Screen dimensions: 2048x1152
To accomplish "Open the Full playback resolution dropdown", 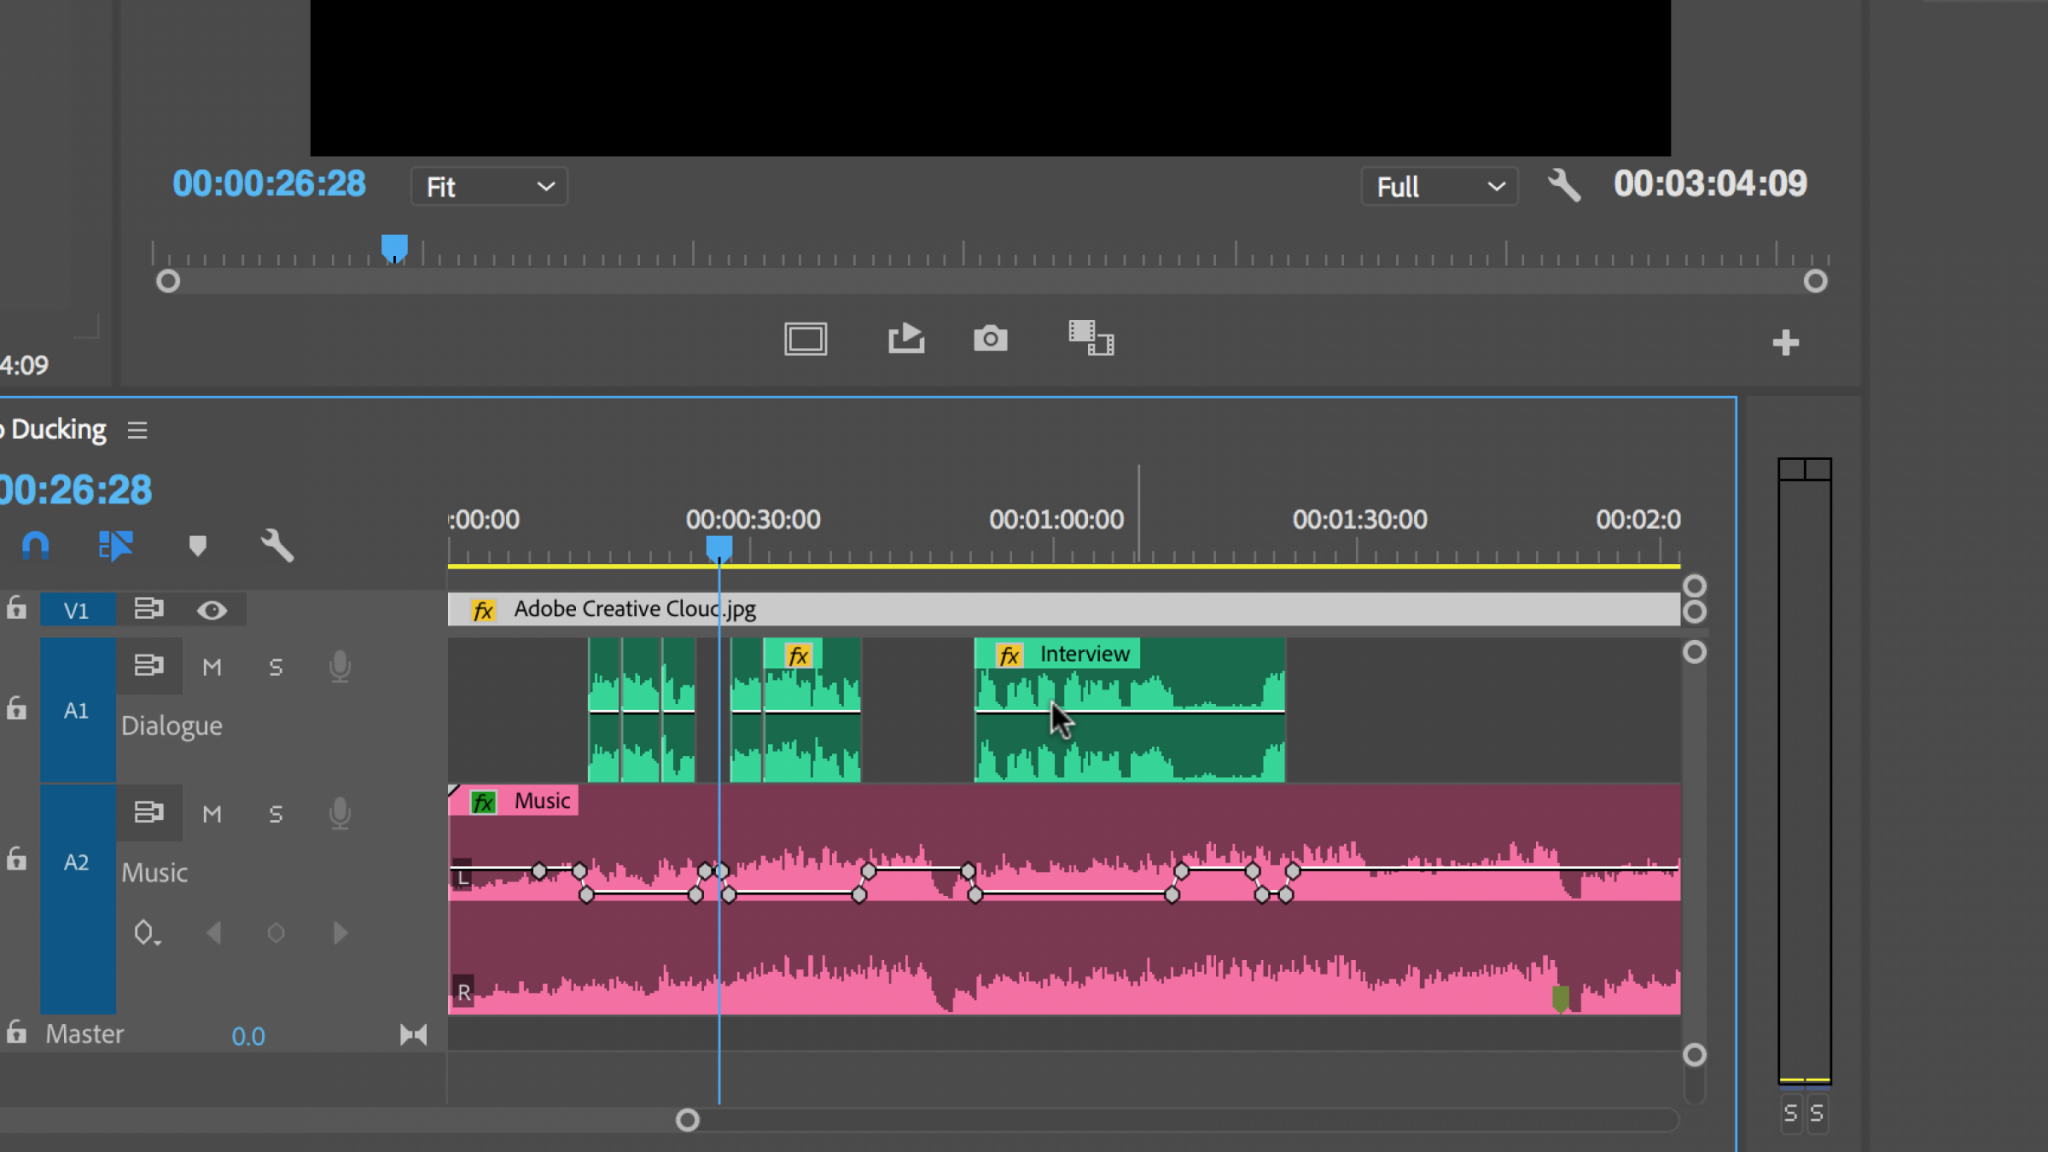I will point(1439,187).
